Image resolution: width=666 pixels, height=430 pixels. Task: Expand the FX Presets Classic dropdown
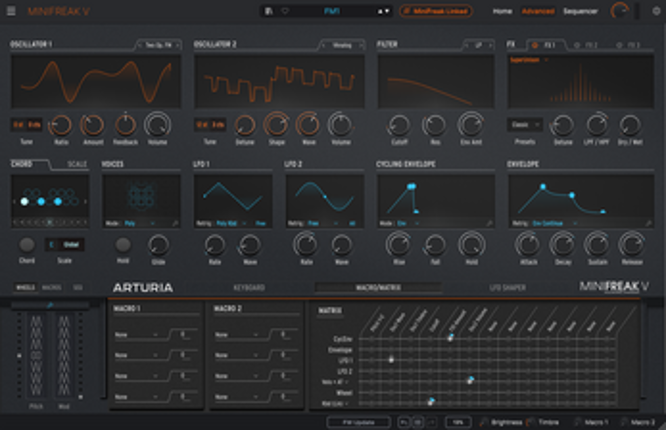[x=525, y=125]
